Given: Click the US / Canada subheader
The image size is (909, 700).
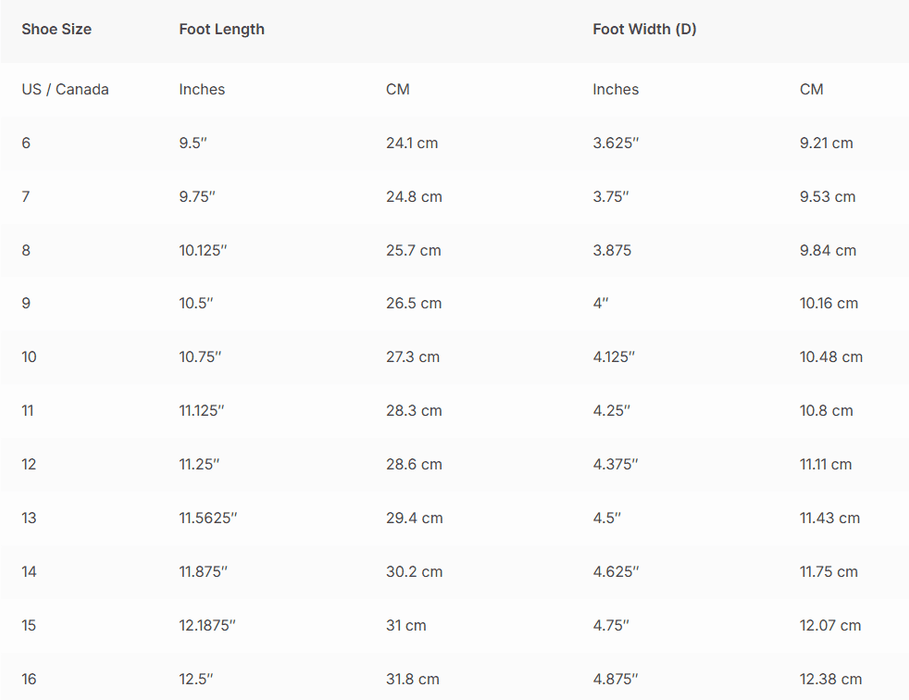Looking at the screenshot, I should (x=65, y=89).
